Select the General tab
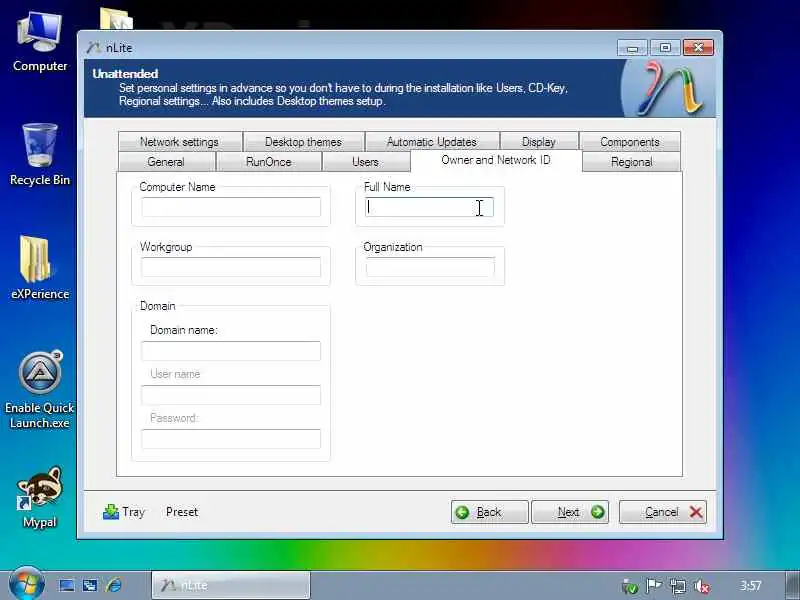Viewport: 800px width, 600px height. coord(166,162)
